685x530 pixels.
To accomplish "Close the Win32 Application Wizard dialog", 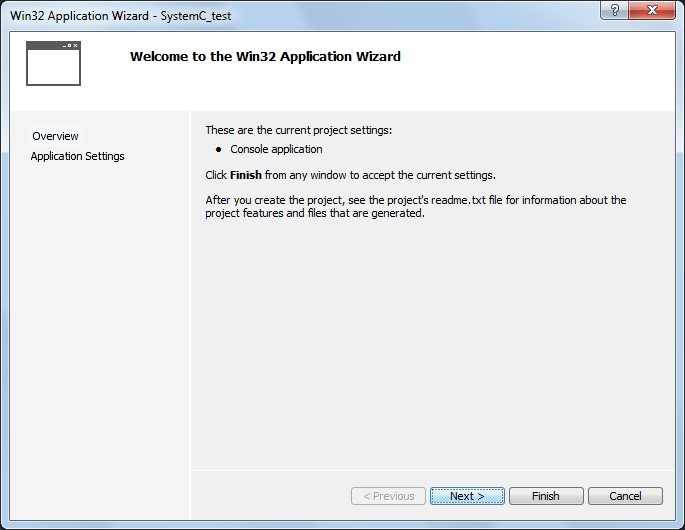I will (x=653, y=9).
